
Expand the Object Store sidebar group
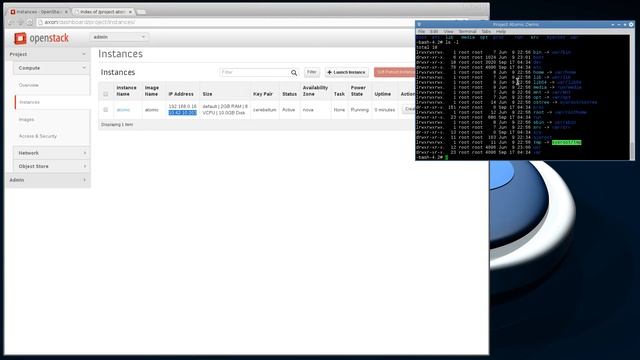pyautogui.click(x=51, y=167)
